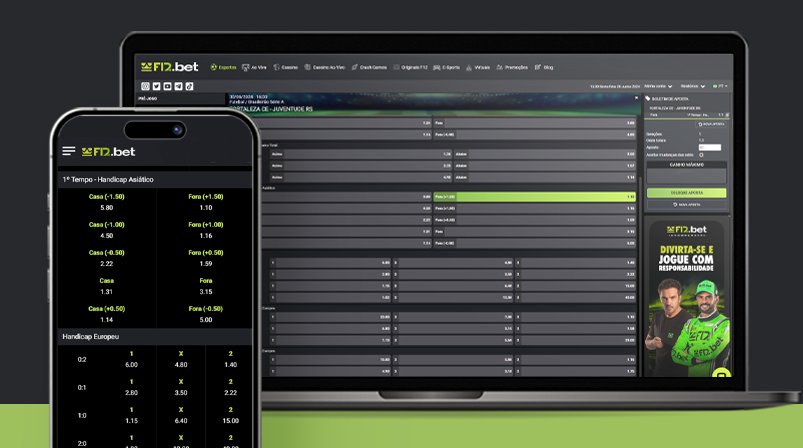The image size is (803, 448).
Task: Open the Blog link
Action: coord(544,67)
